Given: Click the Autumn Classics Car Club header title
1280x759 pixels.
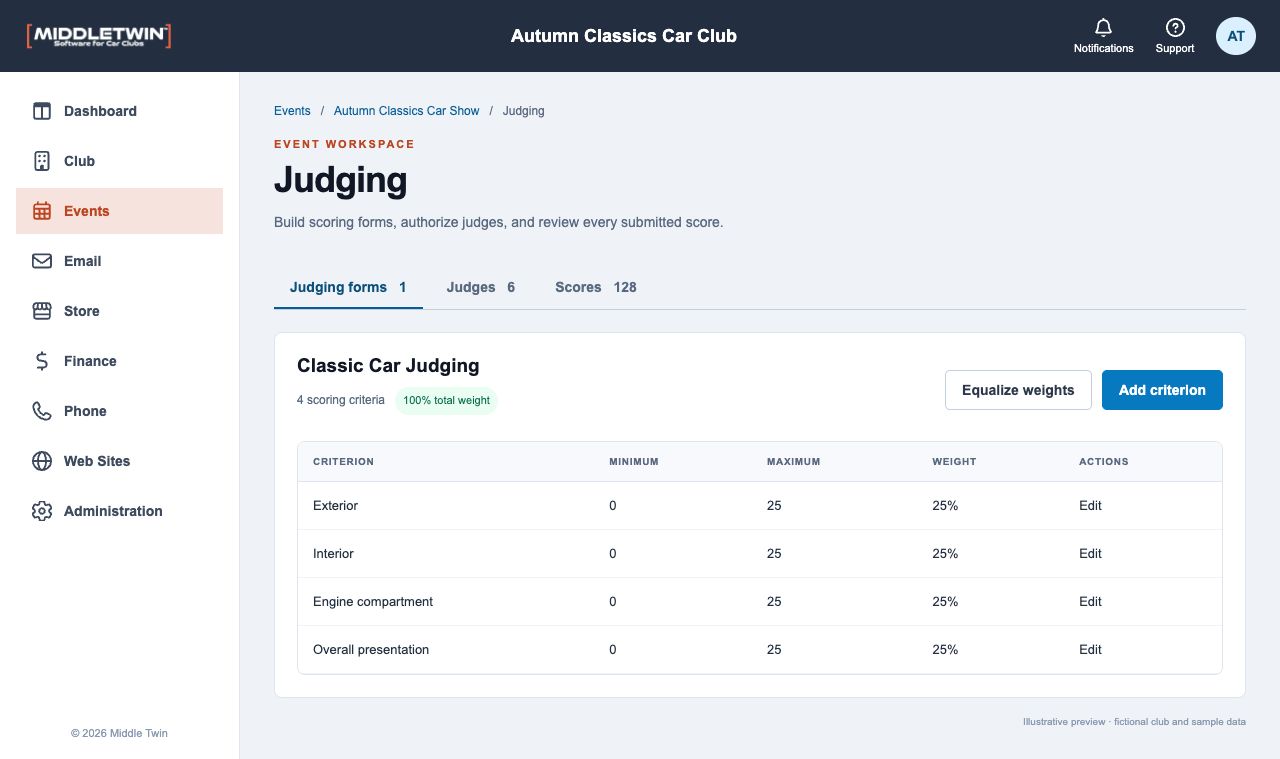Looking at the screenshot, I should [624, 36].
